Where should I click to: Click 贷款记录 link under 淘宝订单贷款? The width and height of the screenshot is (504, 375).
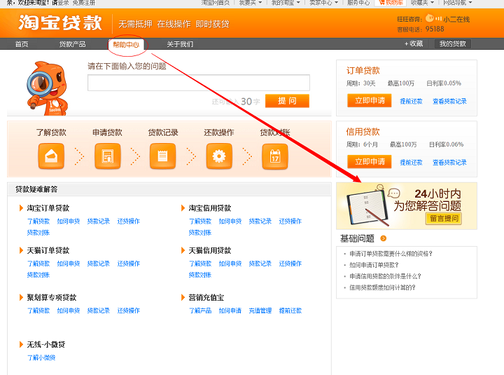point(98,221)
